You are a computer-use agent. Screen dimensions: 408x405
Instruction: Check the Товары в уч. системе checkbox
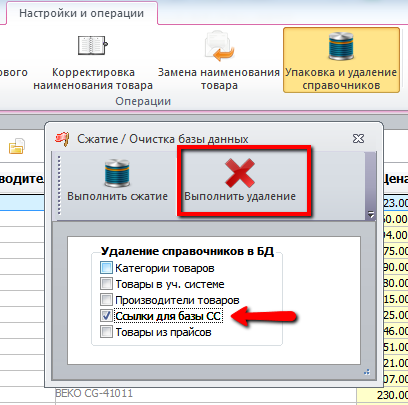coord(106,284)
